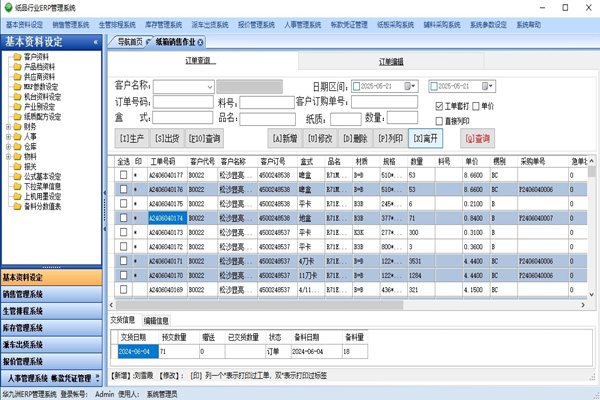This screenshot has height=400, width=600.
Task: Expand the 仓库 tree node
Action: coord(8,147)
